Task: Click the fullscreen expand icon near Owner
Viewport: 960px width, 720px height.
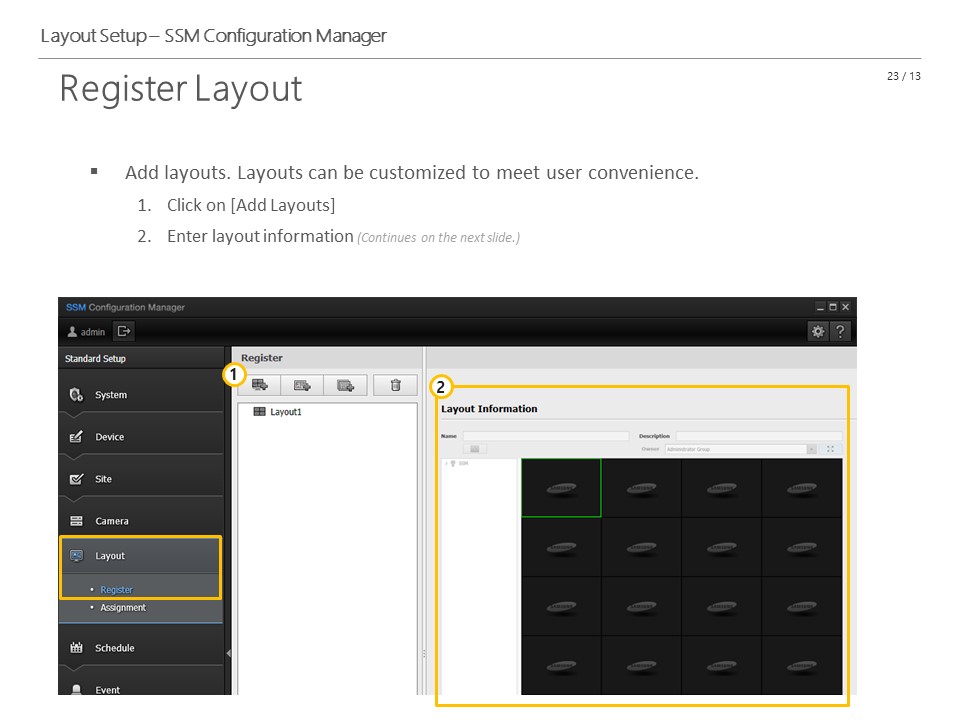Action: pos(830,449)
